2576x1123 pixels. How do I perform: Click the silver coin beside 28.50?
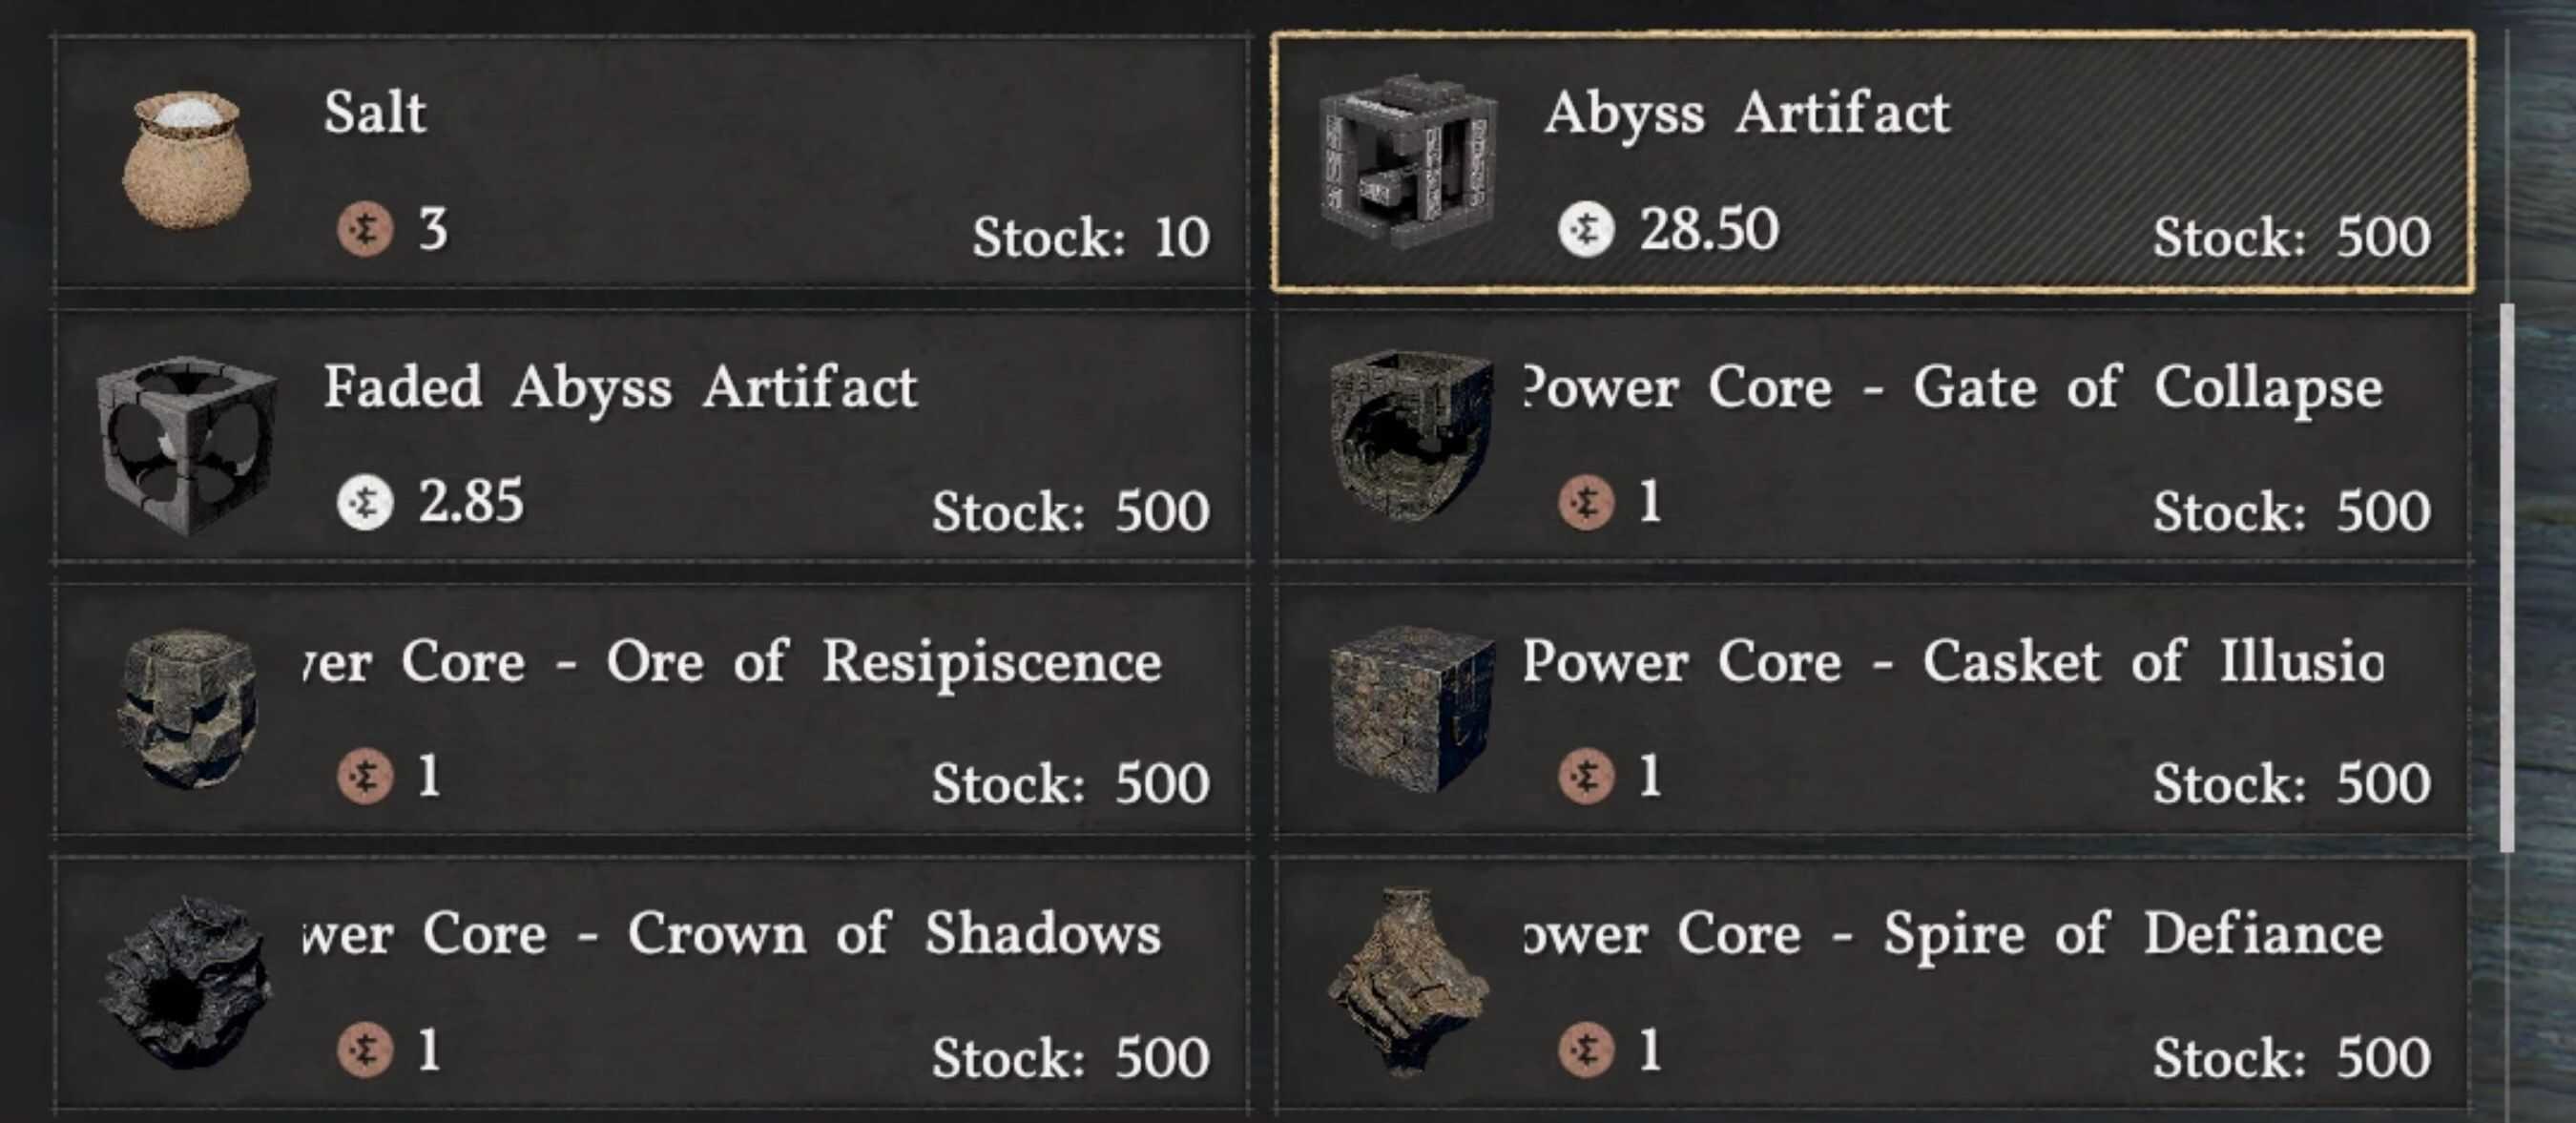click(x=1585, y=229)
